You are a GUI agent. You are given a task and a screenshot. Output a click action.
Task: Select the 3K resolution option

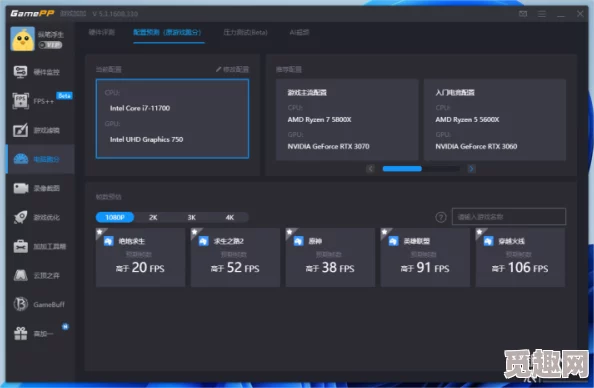click(x=192, y=217)
